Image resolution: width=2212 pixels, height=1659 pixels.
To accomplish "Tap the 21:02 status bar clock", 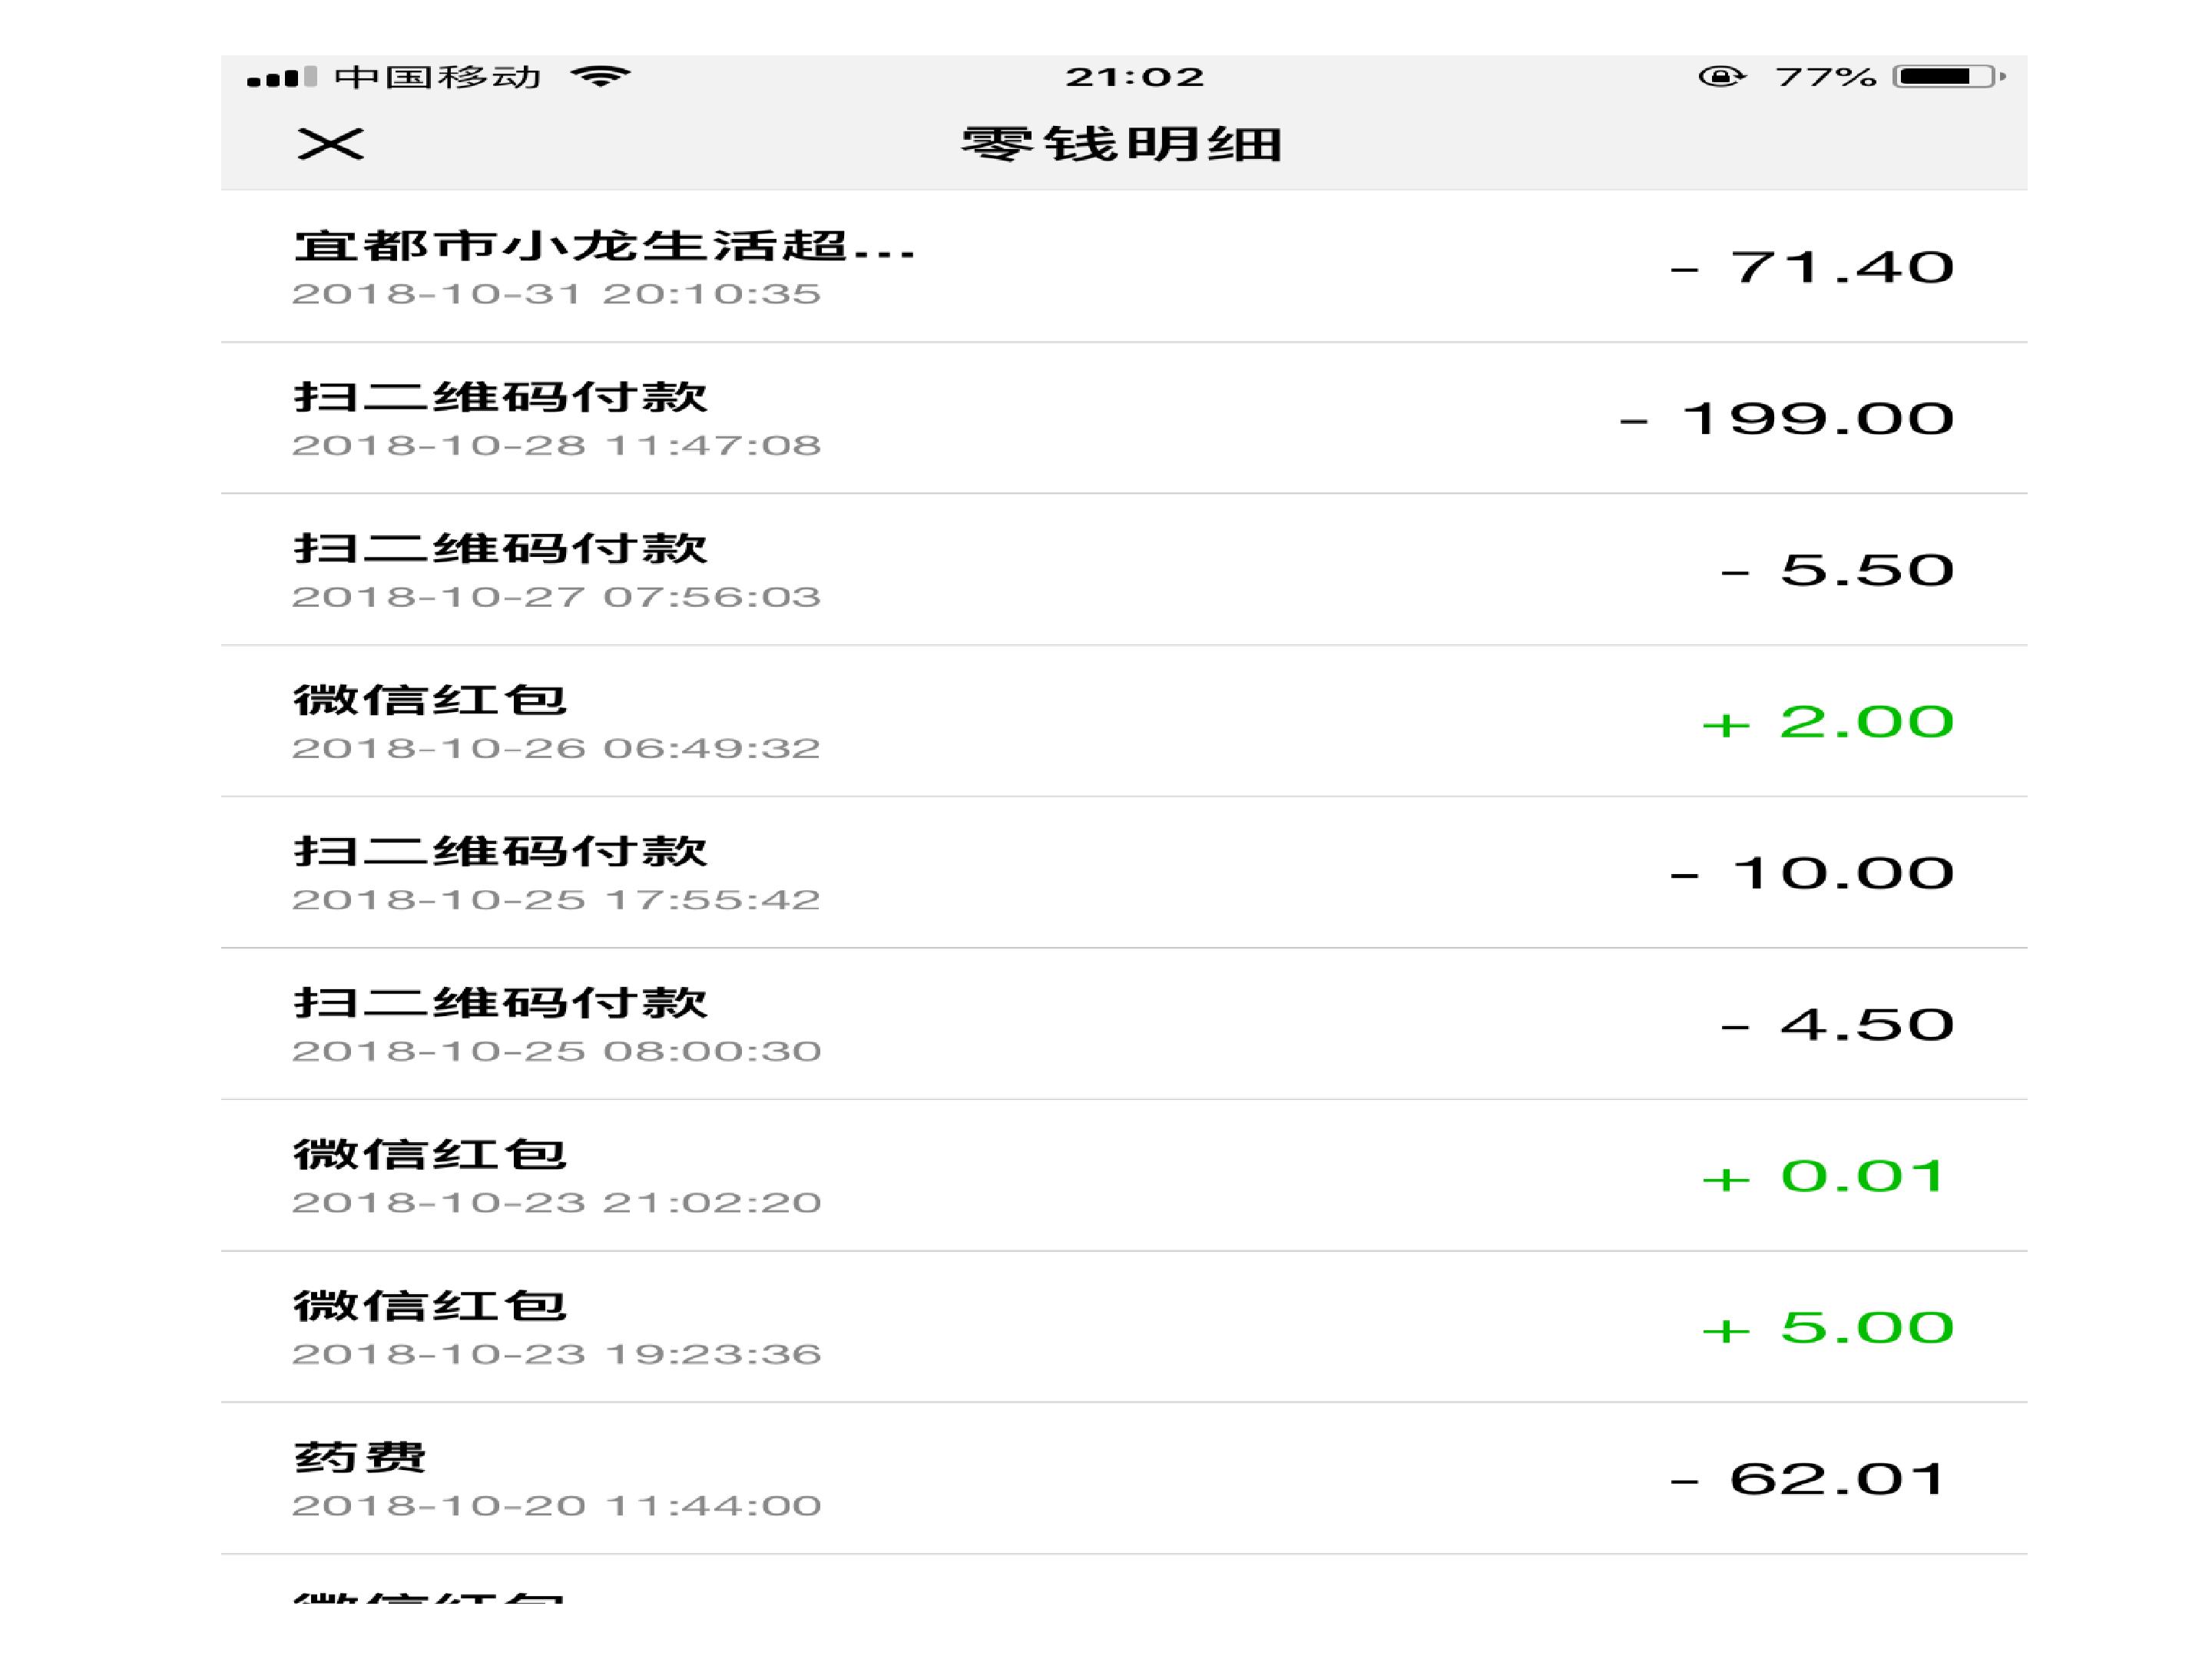I will (1135, 77).
